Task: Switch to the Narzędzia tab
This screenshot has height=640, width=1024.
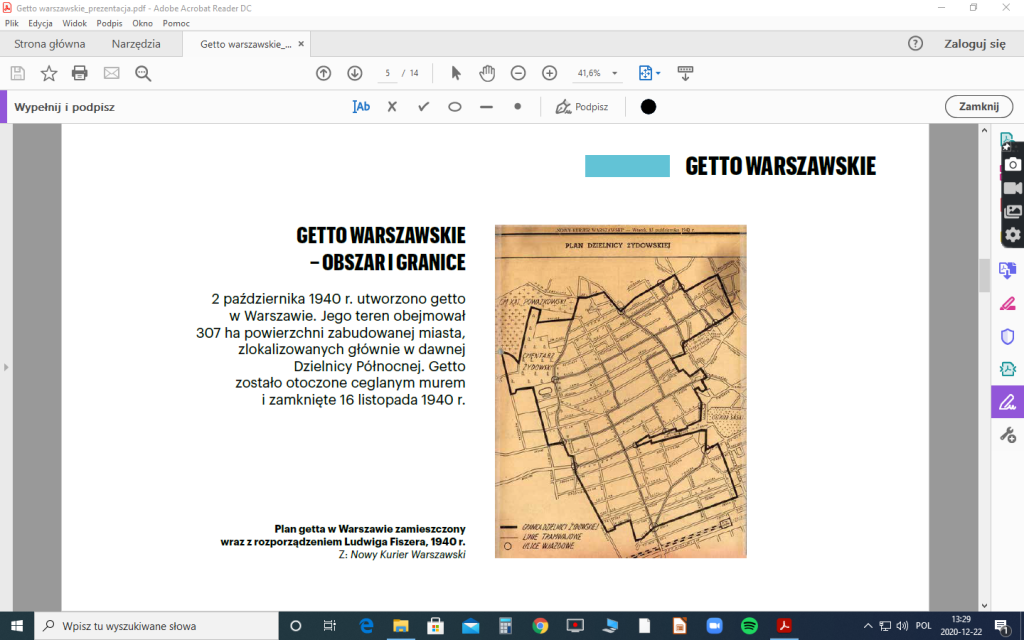Action: pos(136,44)
